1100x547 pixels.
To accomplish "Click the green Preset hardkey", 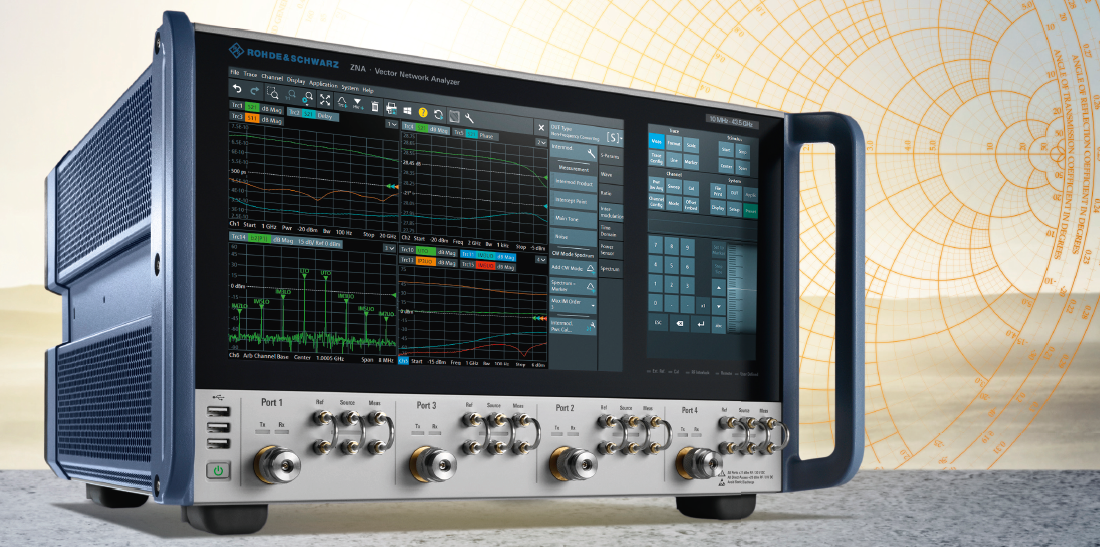I will pyautogui.click(x=751, y=211).
